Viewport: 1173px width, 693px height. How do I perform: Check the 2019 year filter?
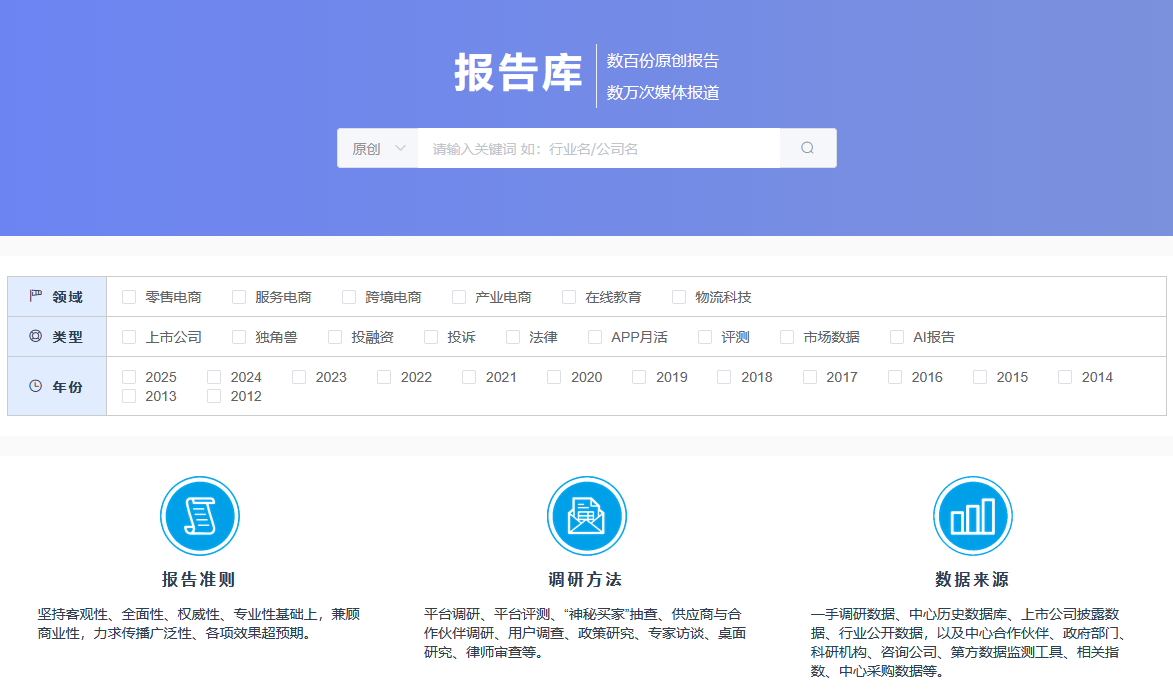pyautogui.click(x=637, y=377)
